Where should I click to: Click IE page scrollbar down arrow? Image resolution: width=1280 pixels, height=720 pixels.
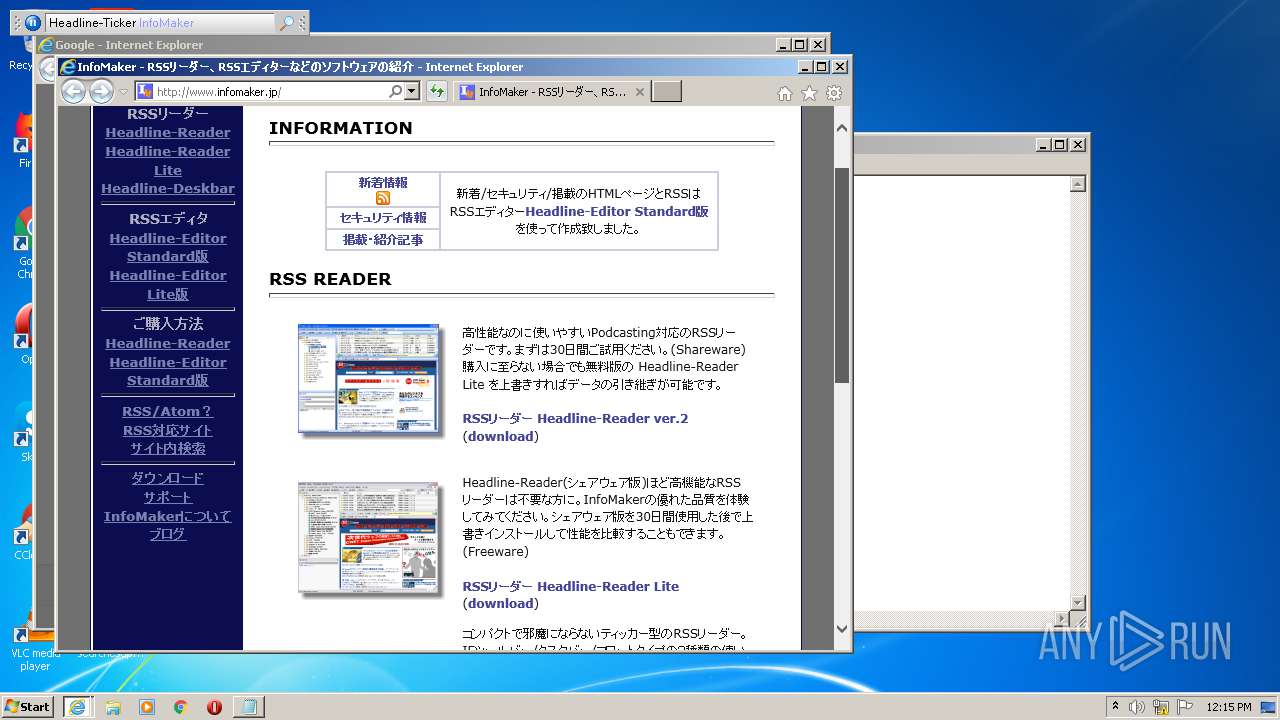(842, 629)
